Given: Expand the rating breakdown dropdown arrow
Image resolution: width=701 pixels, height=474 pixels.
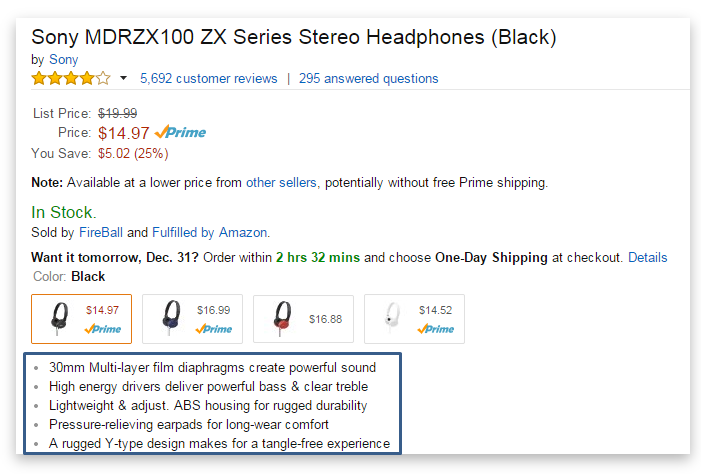Looking at the screenshot, I should 123,78.
